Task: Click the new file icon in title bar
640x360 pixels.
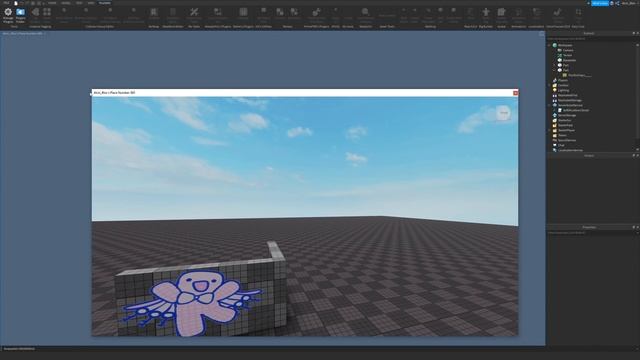Action: (x=16, y=3)
